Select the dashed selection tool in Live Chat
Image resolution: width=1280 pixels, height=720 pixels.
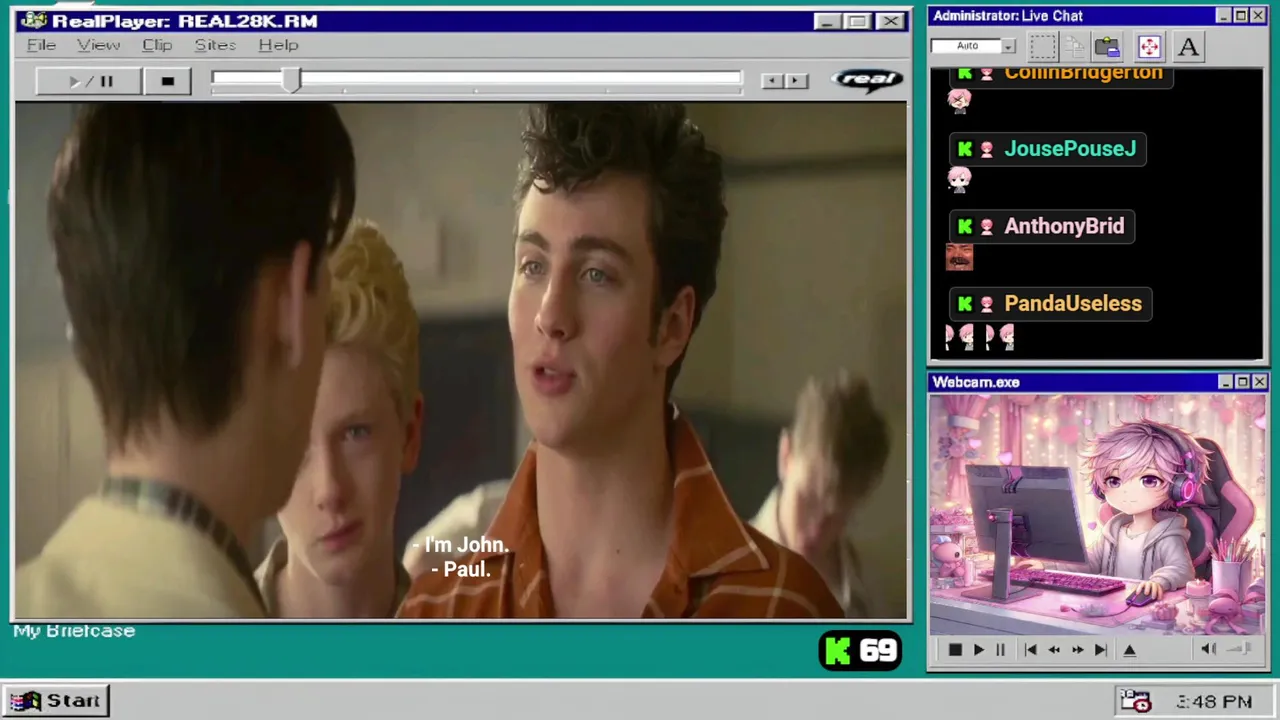[x=1042, y=46]
